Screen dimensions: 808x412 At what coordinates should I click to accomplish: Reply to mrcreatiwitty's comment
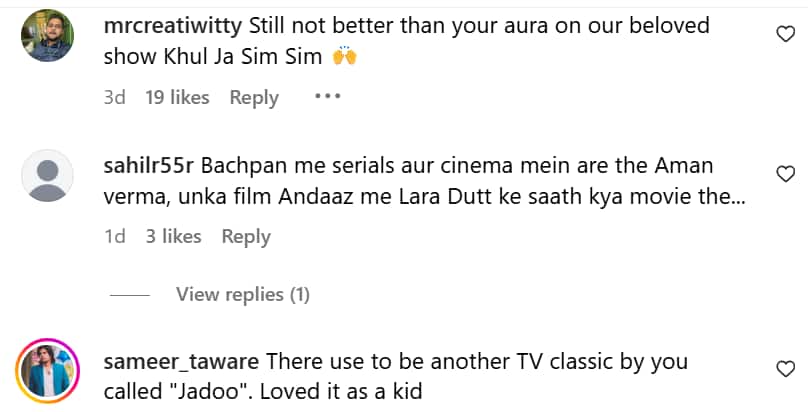pos(254,97)
